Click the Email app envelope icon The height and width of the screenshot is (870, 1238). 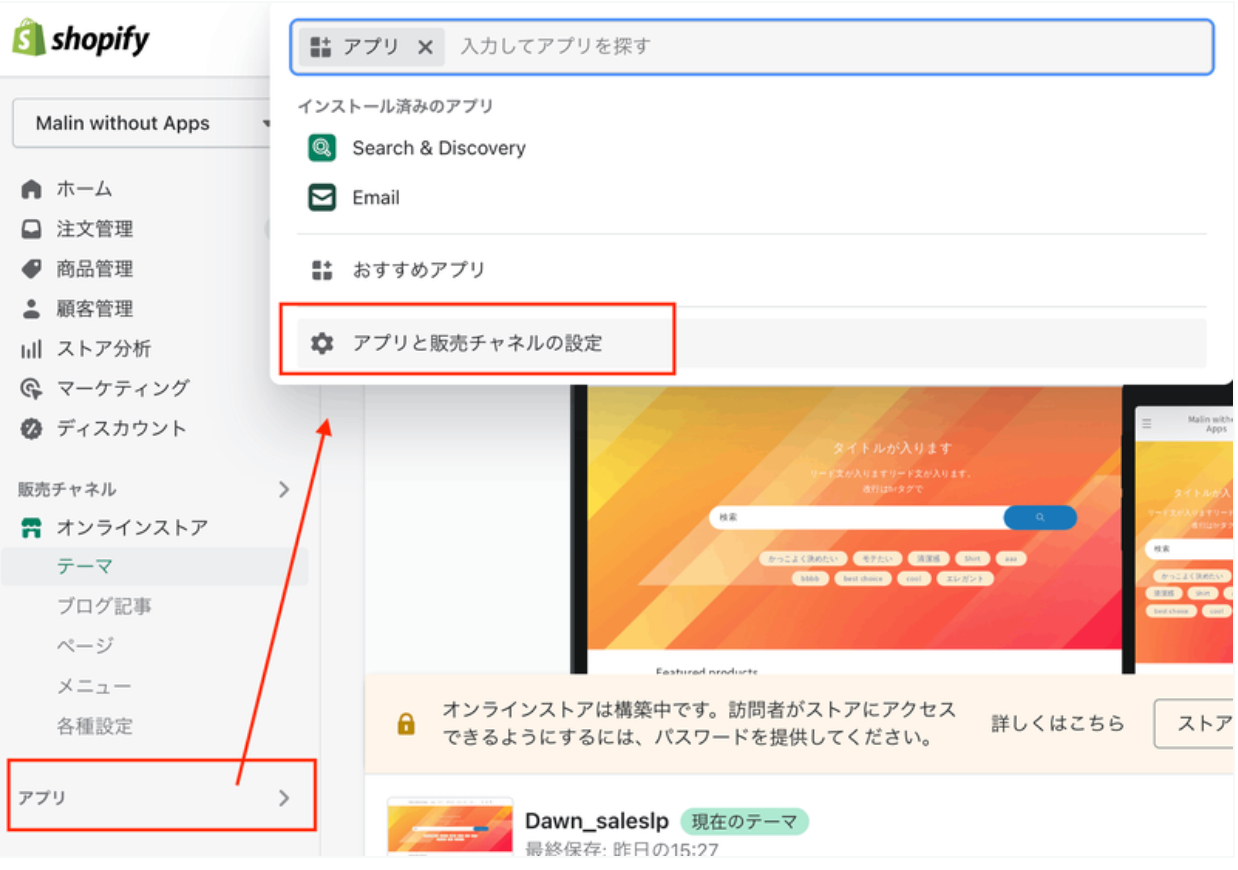point(322,198)
